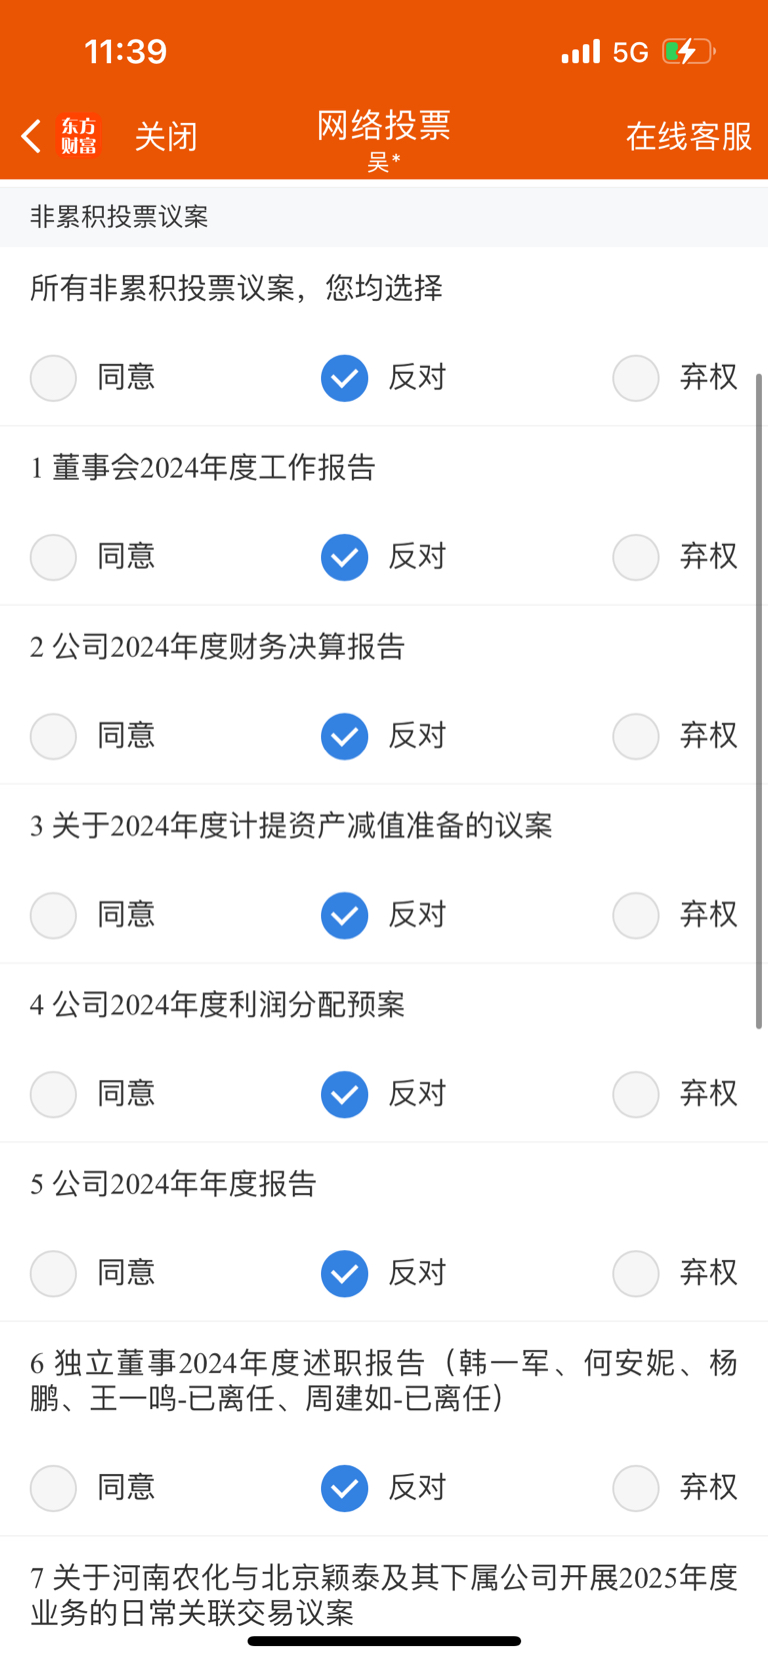
Task: Tap the 网络投票 page title
Action: coord(384,125)
